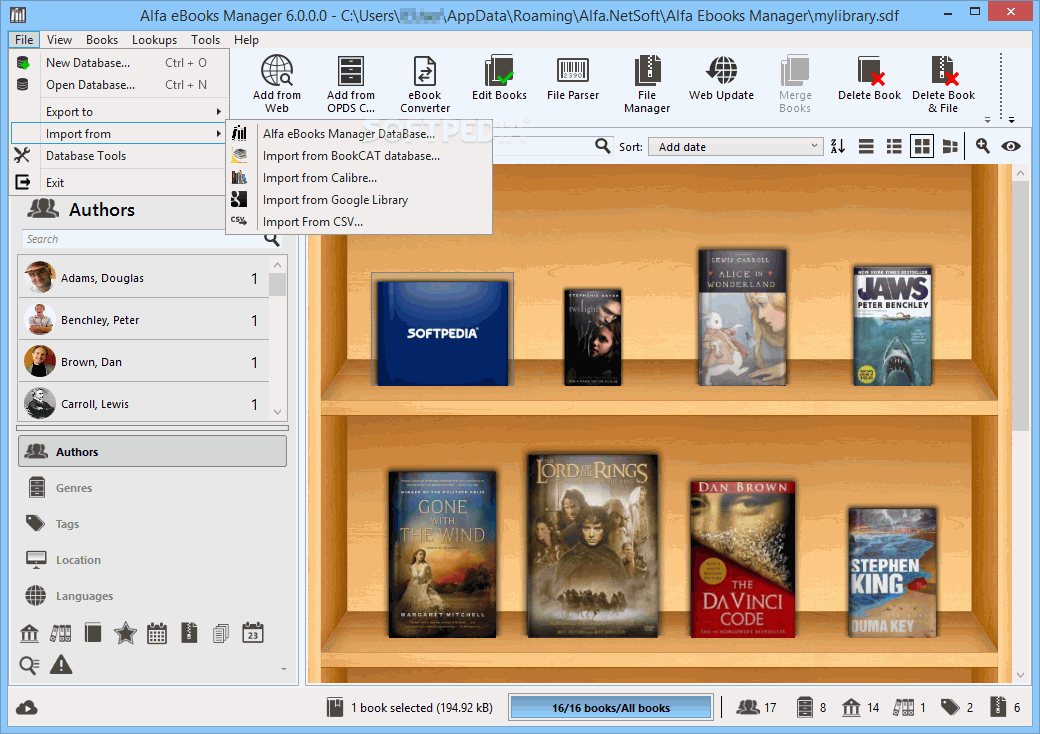Image resolution: width=1040 pixels, height=734 pixels.
Task: Open the Books menu
Action: (x=101, y=40)
